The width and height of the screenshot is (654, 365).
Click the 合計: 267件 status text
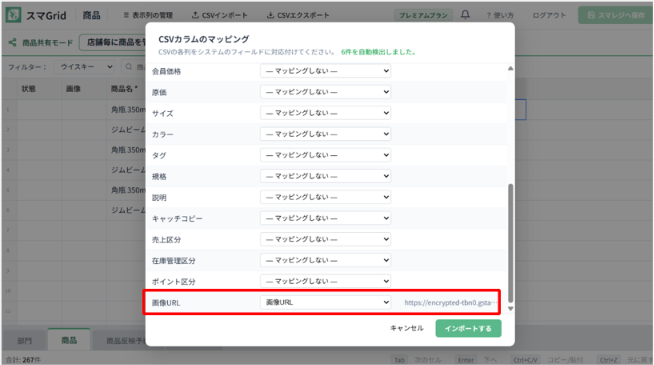(23, 360)
